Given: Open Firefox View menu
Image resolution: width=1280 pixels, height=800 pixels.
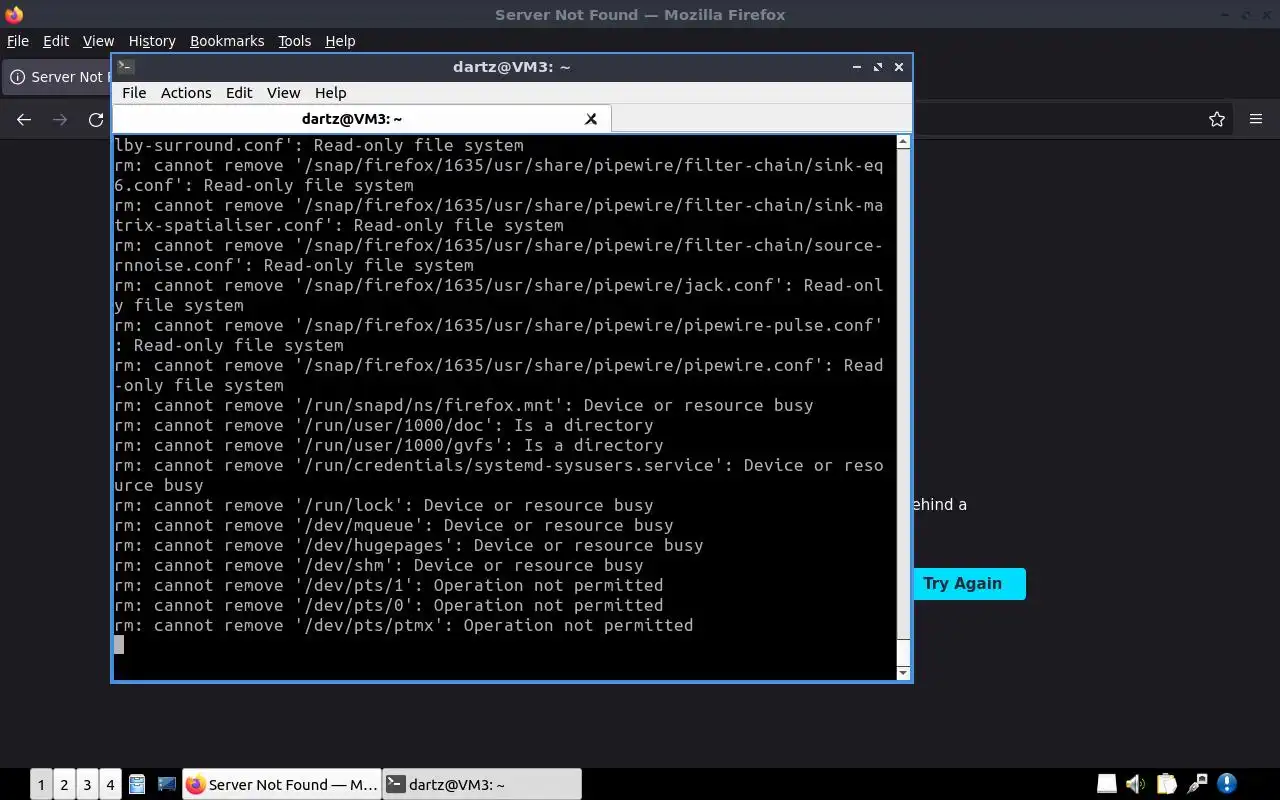Looking at the screenshot, I should pyautogui.click(x=98, y=41).
